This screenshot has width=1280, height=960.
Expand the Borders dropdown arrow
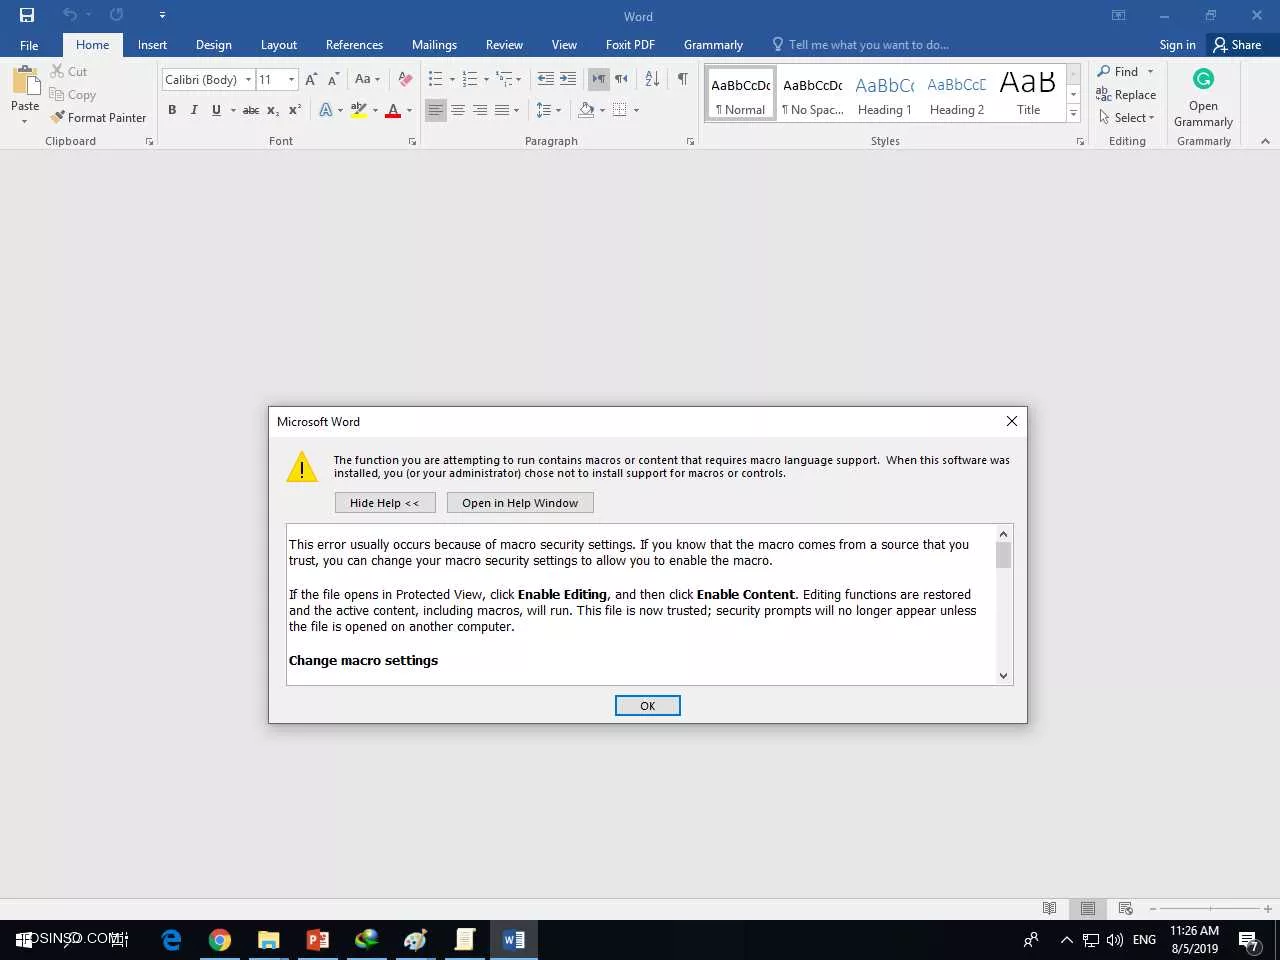(x=636, y=110)
